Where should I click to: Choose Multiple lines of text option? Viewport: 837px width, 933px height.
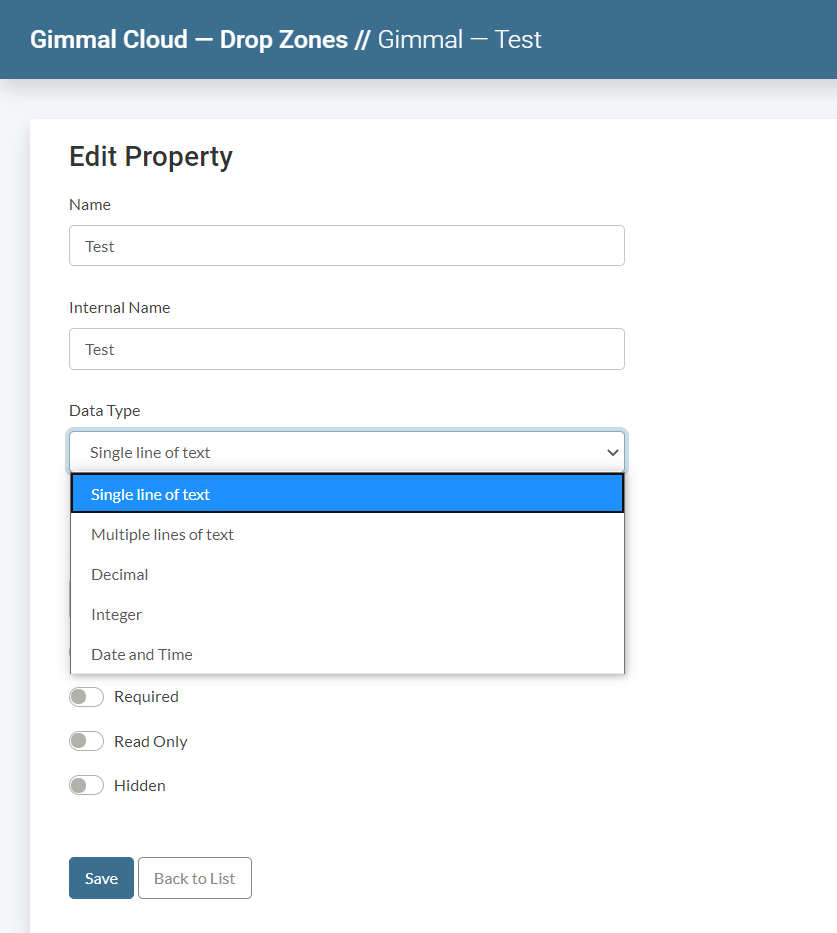click(347, 534)
